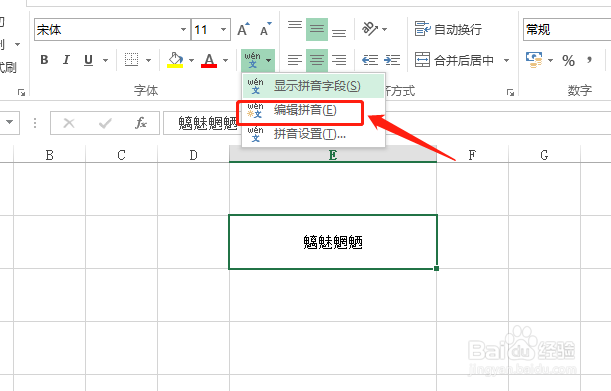Cancel formula bar entry X button
This screenshot has height=391, width=611.
[x=69, y=123]
